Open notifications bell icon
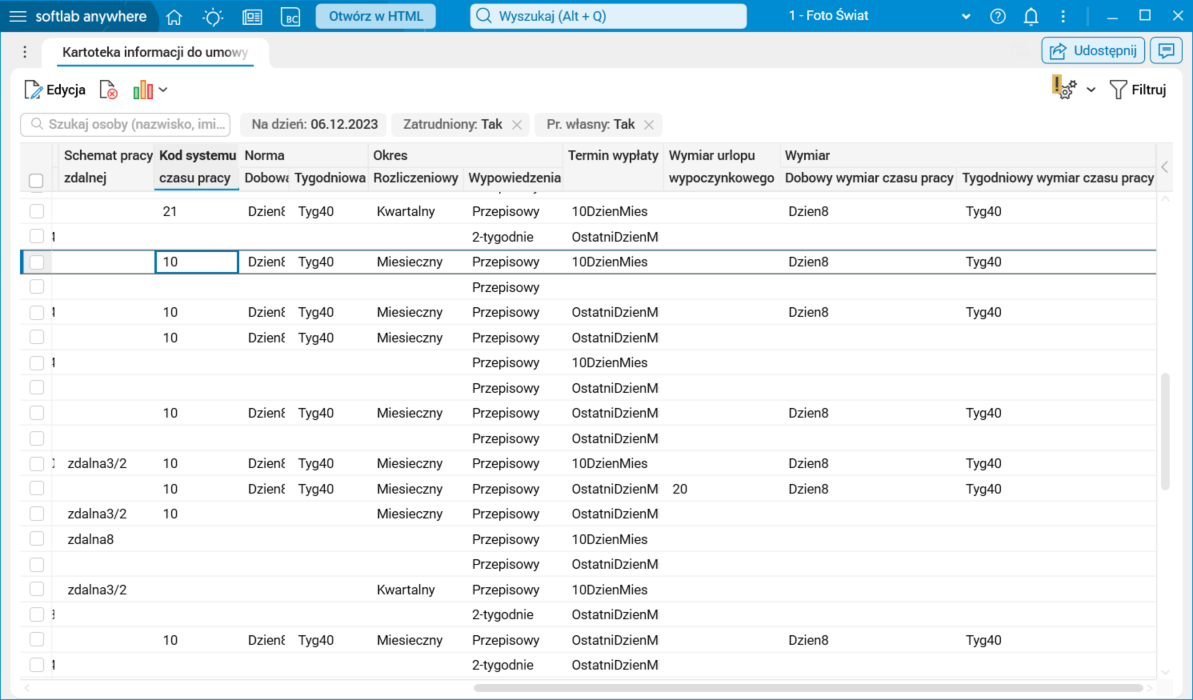The height and width of the screenshot is (700, 1193). click(x=1031, y=16)
